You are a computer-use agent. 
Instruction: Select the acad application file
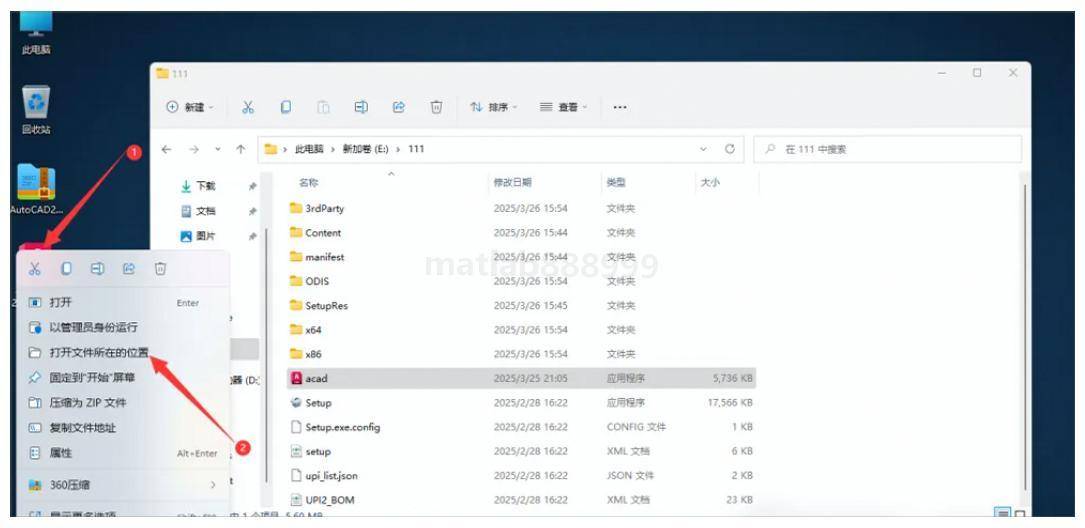pos(521,379)
